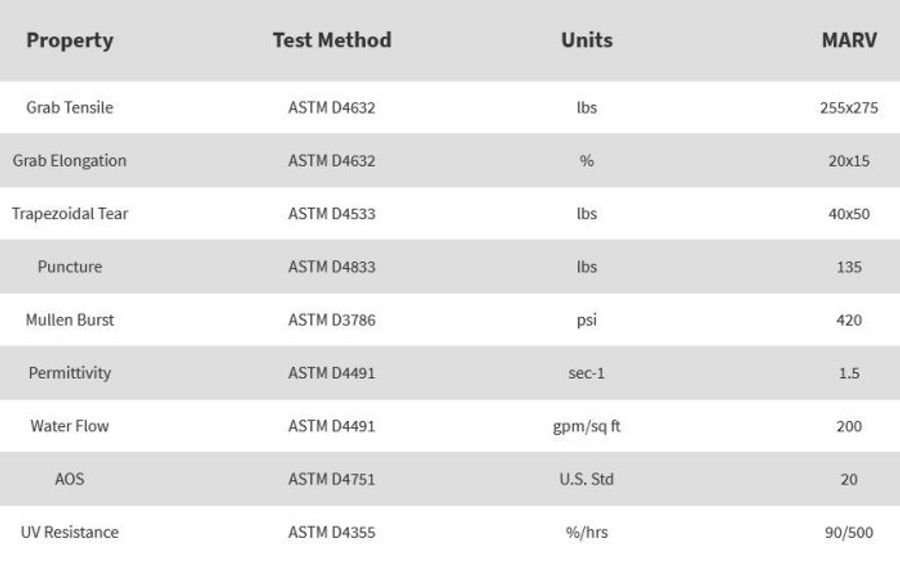This screenshot has width=900, height=567.
Task: Click the ASTM D3786 test method cell
Action: coord(331,320)
